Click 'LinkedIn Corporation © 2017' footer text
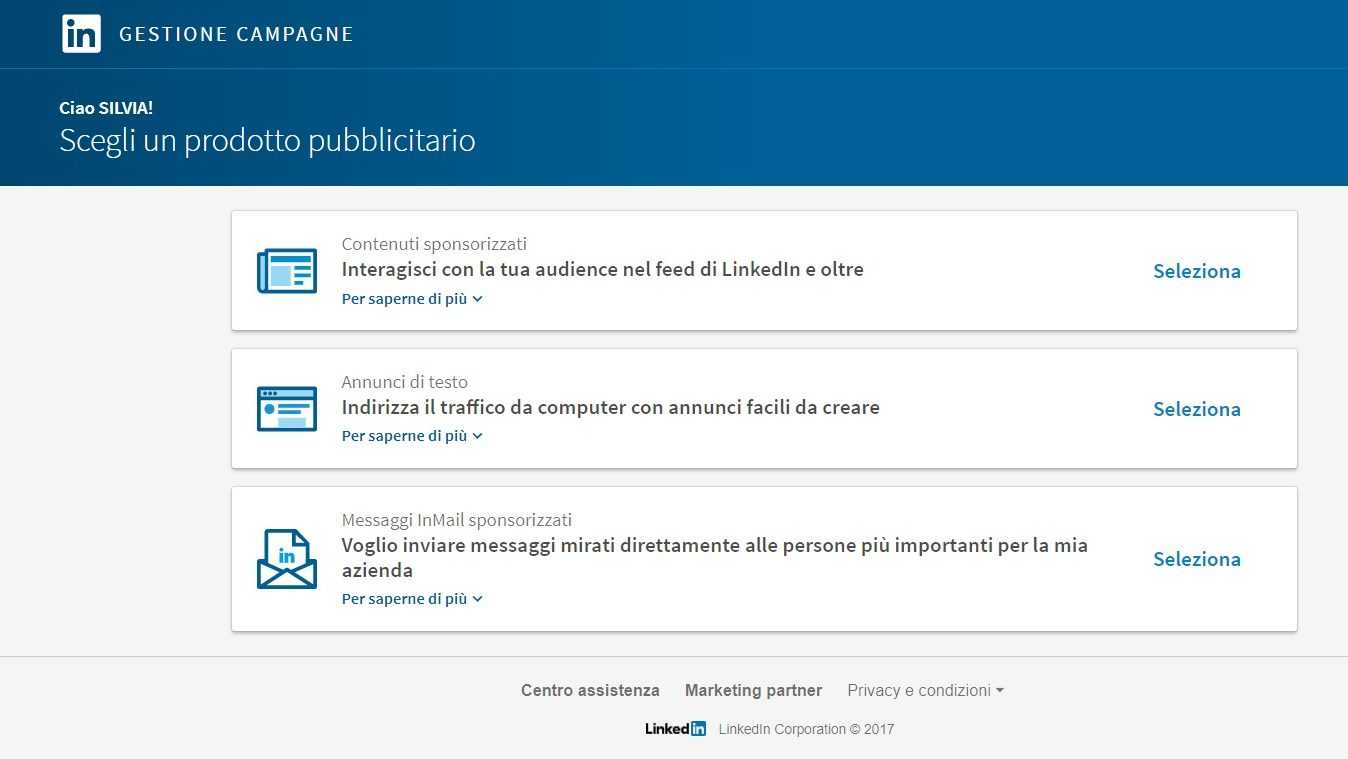The height and width of the screenshot is (759, 1348). 806,729
